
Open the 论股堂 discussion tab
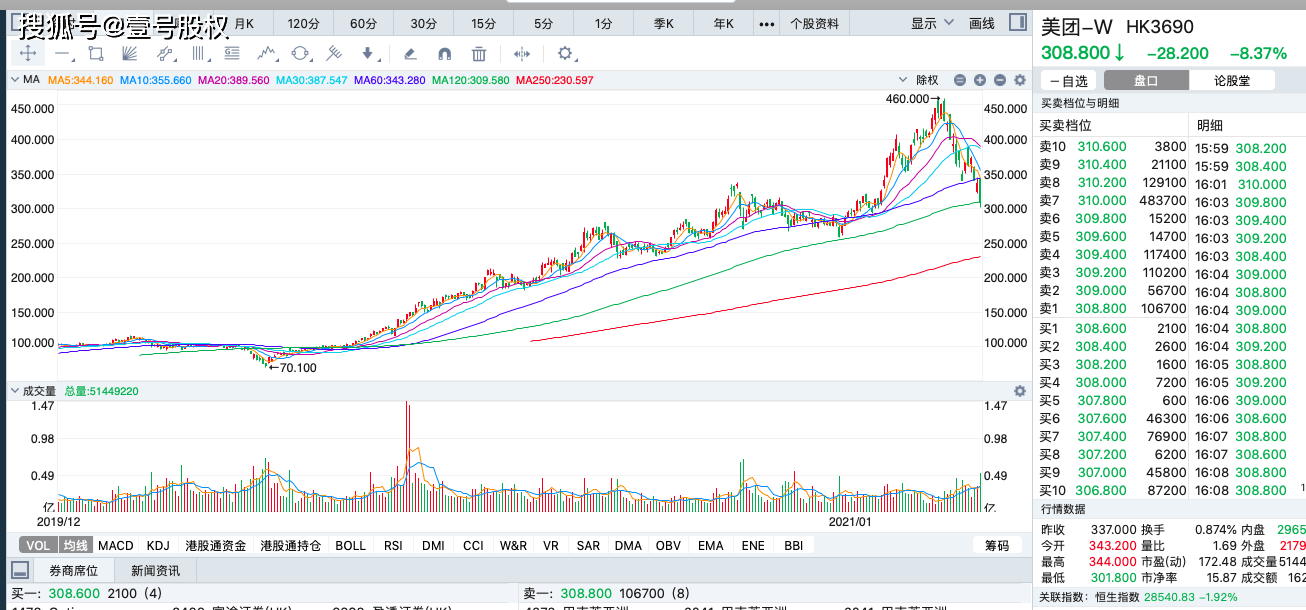coord(1232,81)
